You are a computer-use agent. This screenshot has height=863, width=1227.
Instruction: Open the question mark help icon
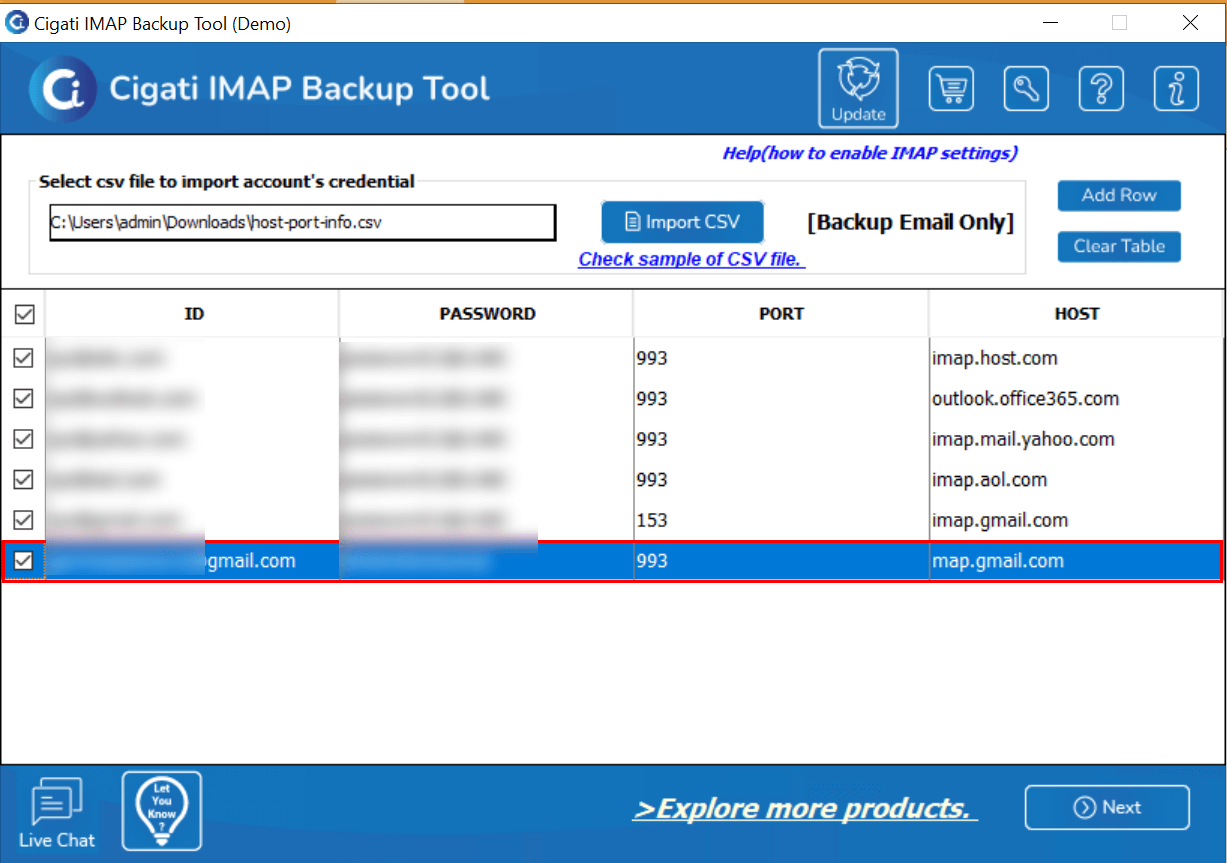(1101, 89)
